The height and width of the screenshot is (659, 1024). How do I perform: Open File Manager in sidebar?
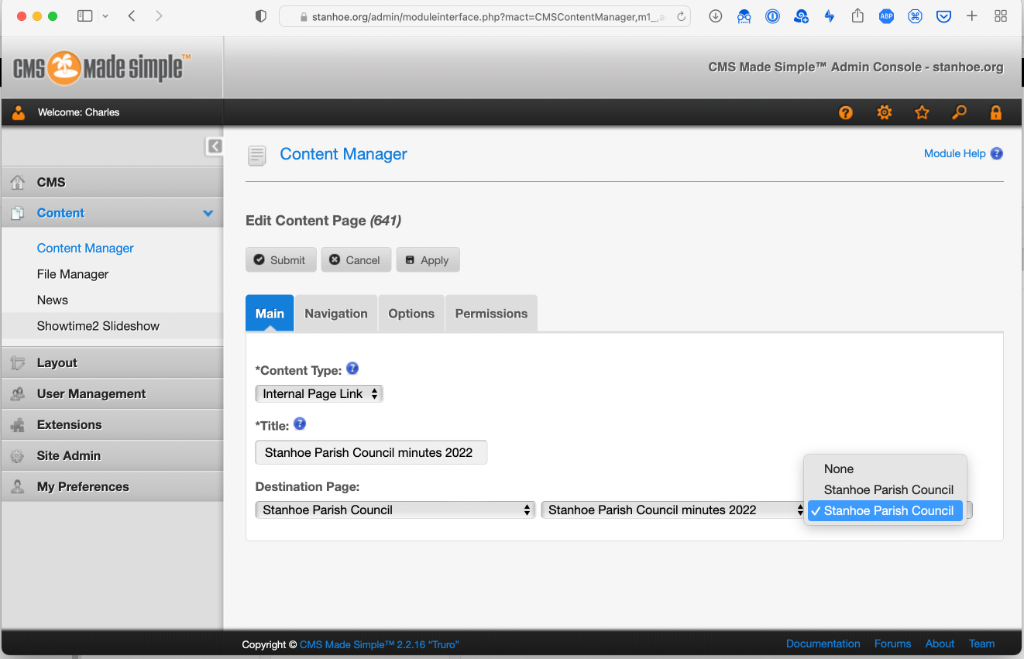[73, 274]
